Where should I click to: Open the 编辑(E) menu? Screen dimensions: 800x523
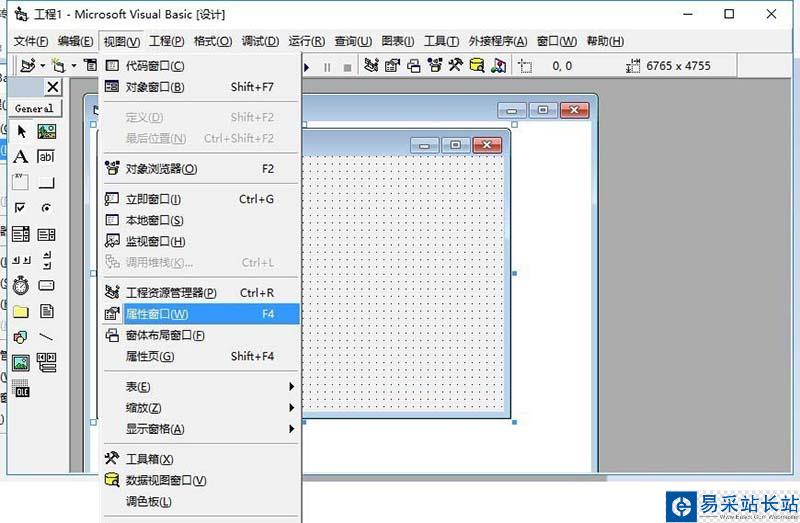pos(76,41)
